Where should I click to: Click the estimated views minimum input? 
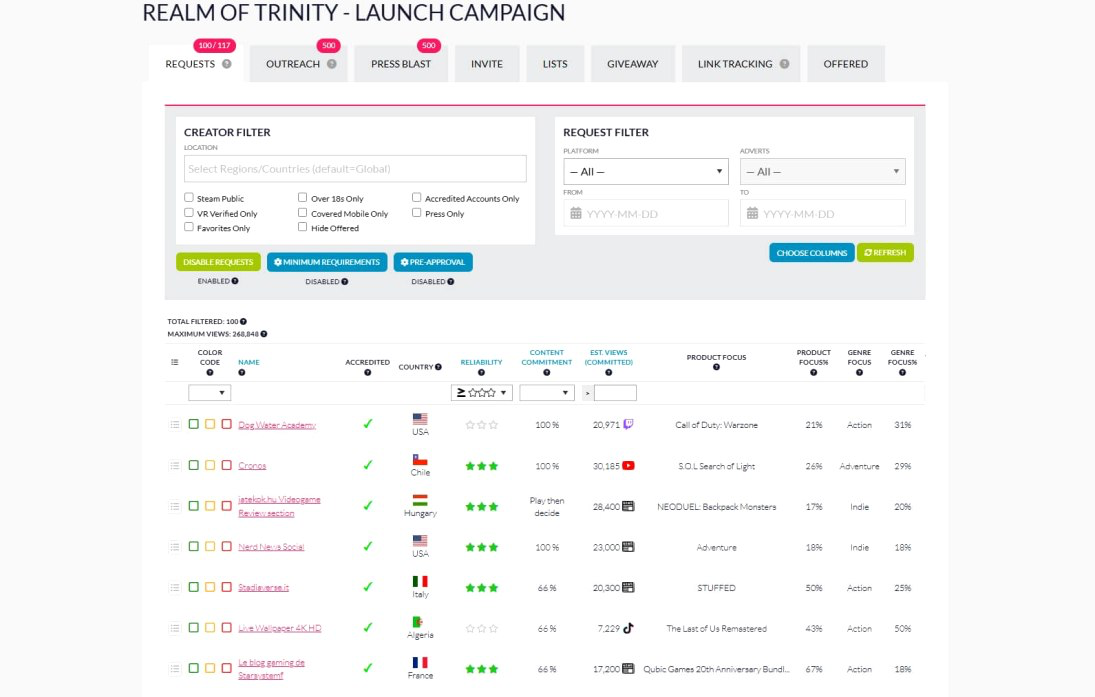point(615,392)
